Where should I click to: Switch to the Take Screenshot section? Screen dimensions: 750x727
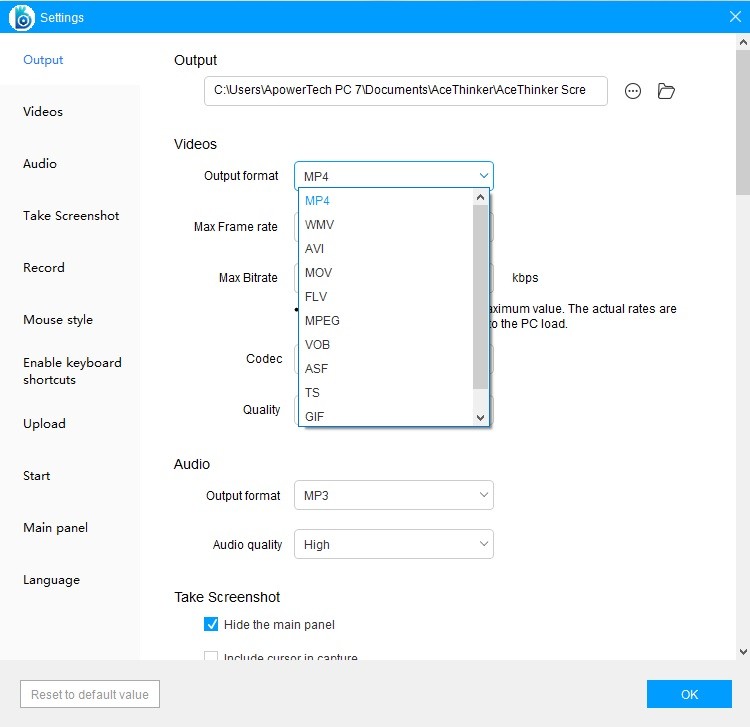coord(71,216)
